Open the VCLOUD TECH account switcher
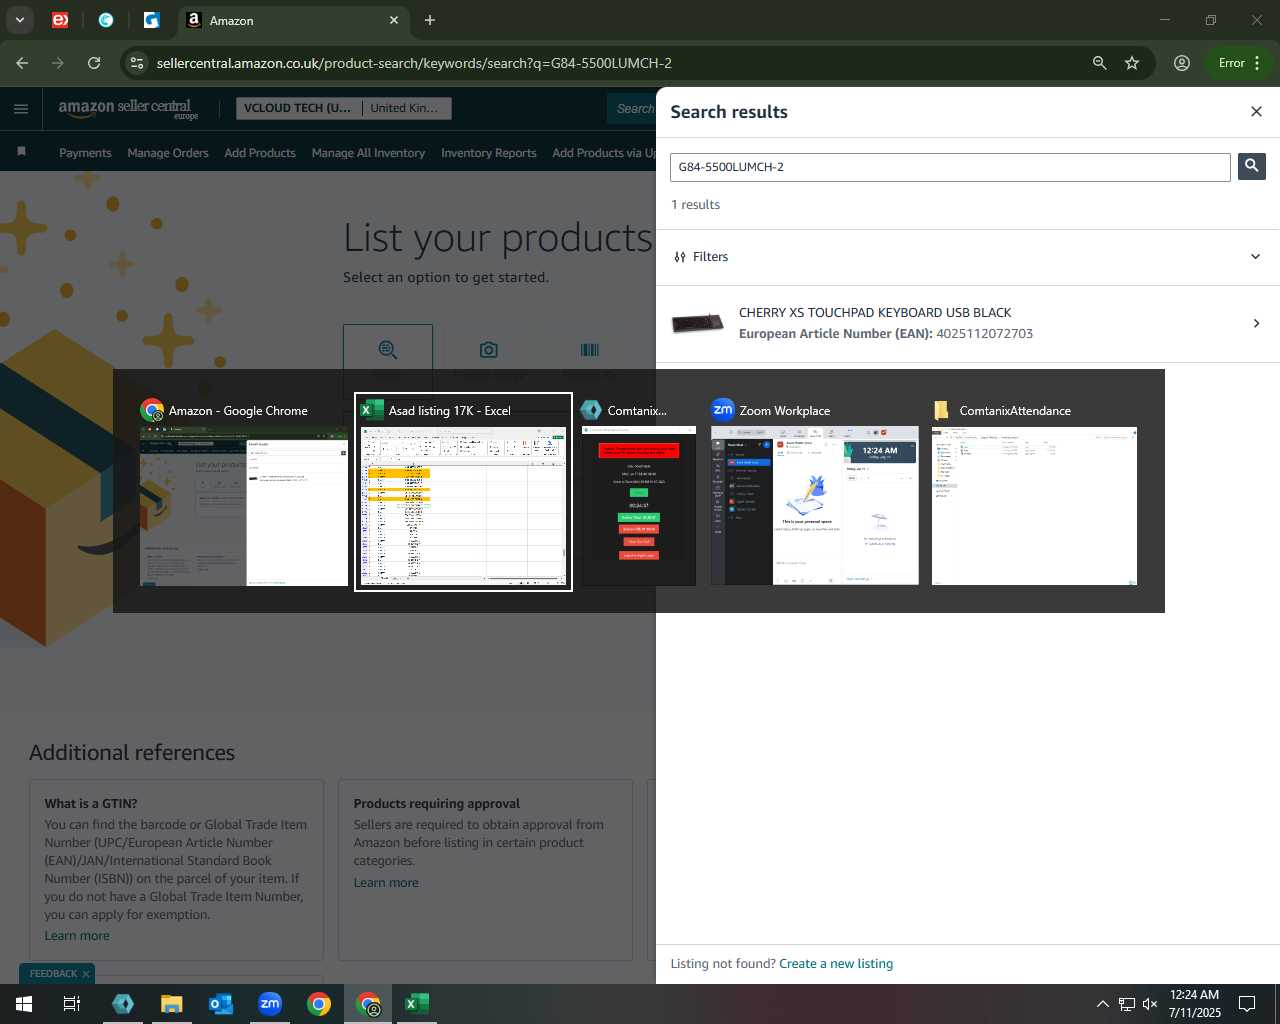The height and width of the screenshot is (1024, 1280). (343, 108)
